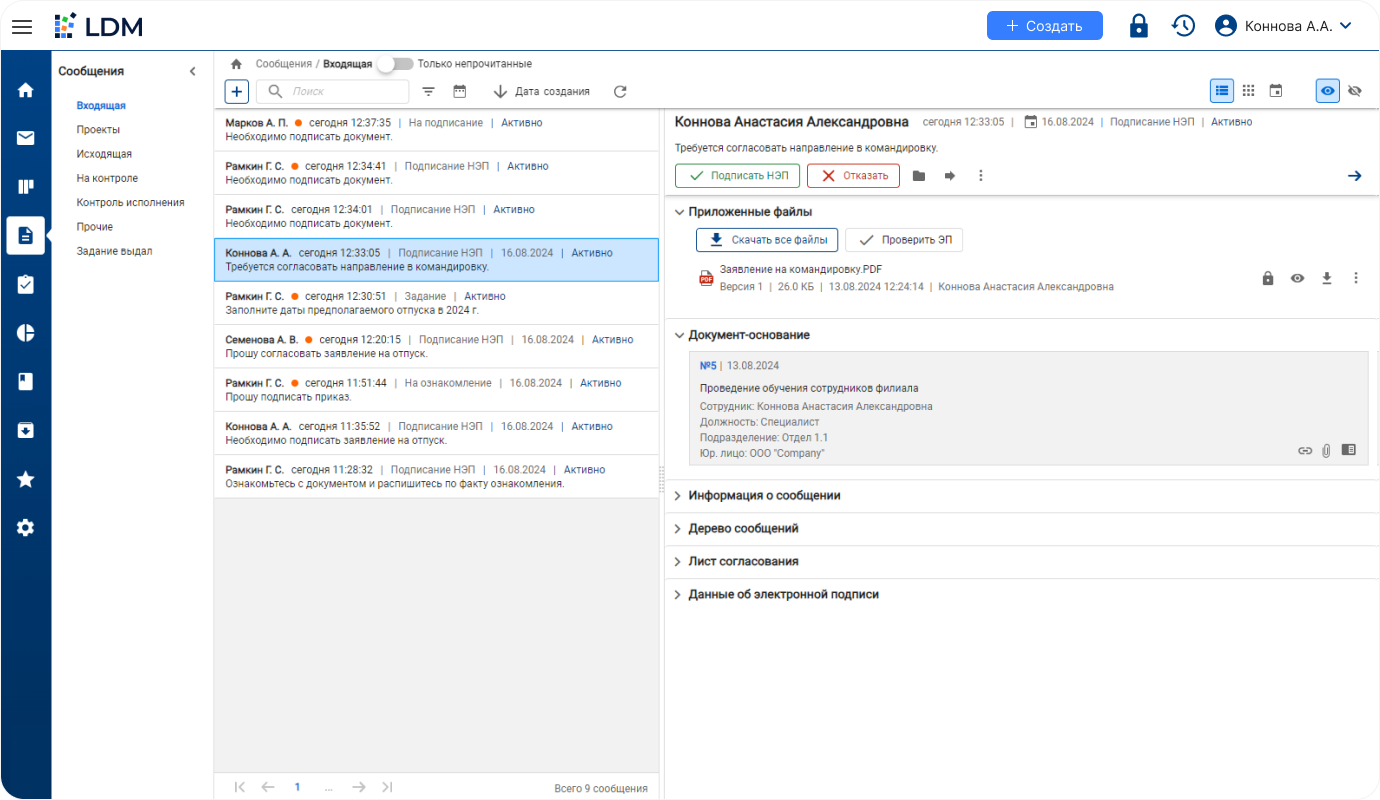1380x800 pixels.
Task: Open the mail envelope sidebar section
Action: tap(26, 138)
